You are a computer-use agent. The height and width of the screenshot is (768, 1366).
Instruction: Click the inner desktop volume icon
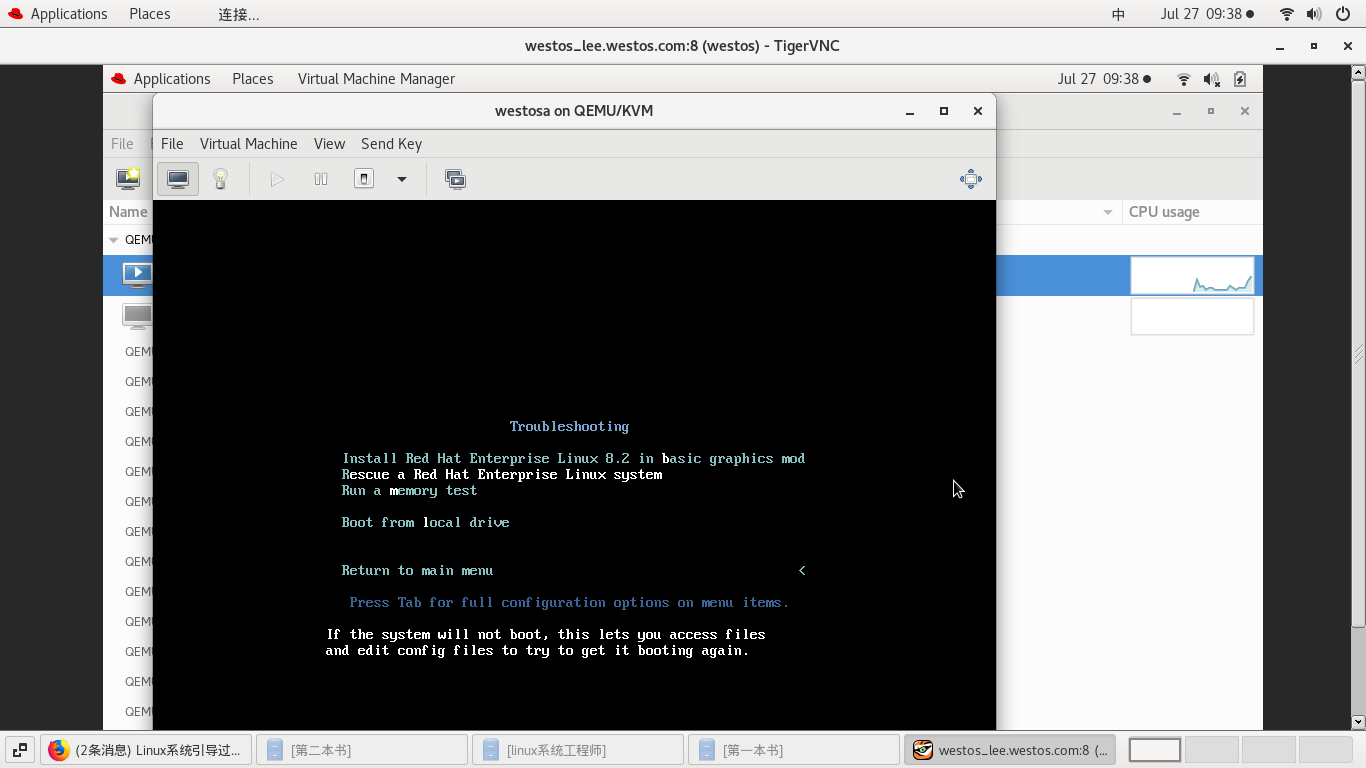click(1212, 79)
